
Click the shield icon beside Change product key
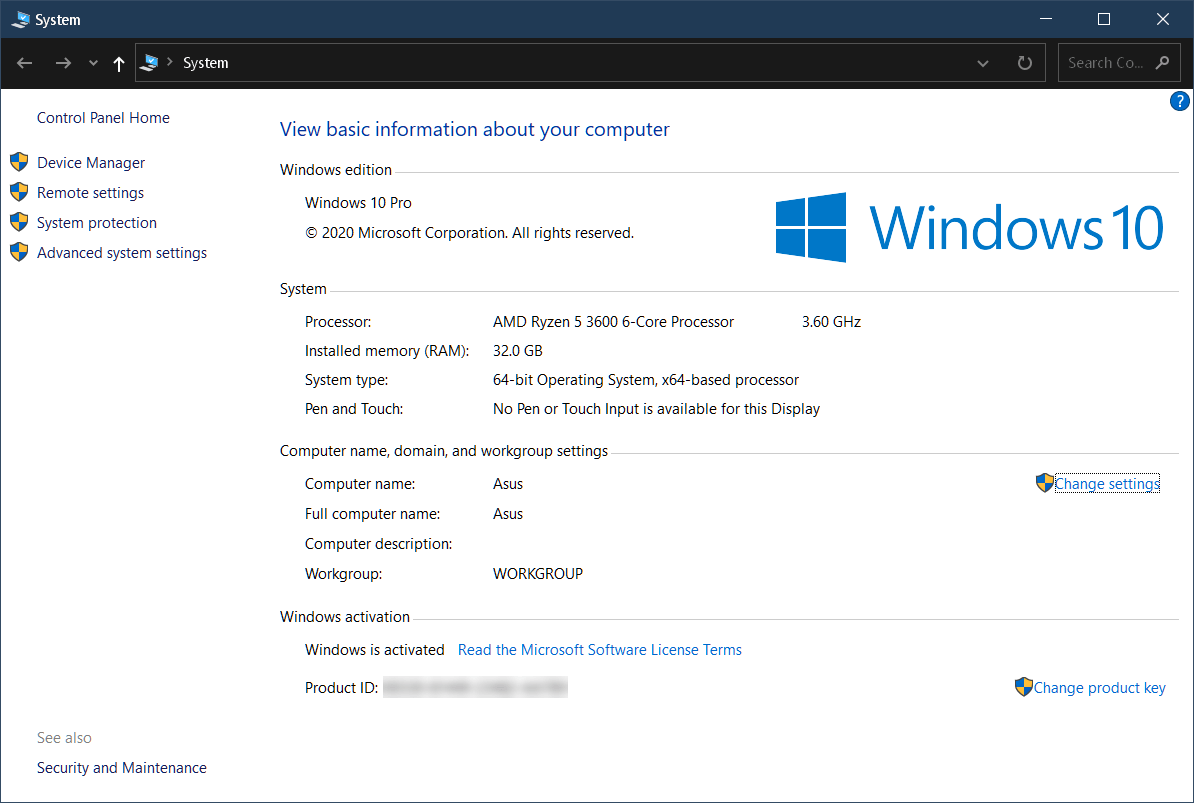point(1023,687)
